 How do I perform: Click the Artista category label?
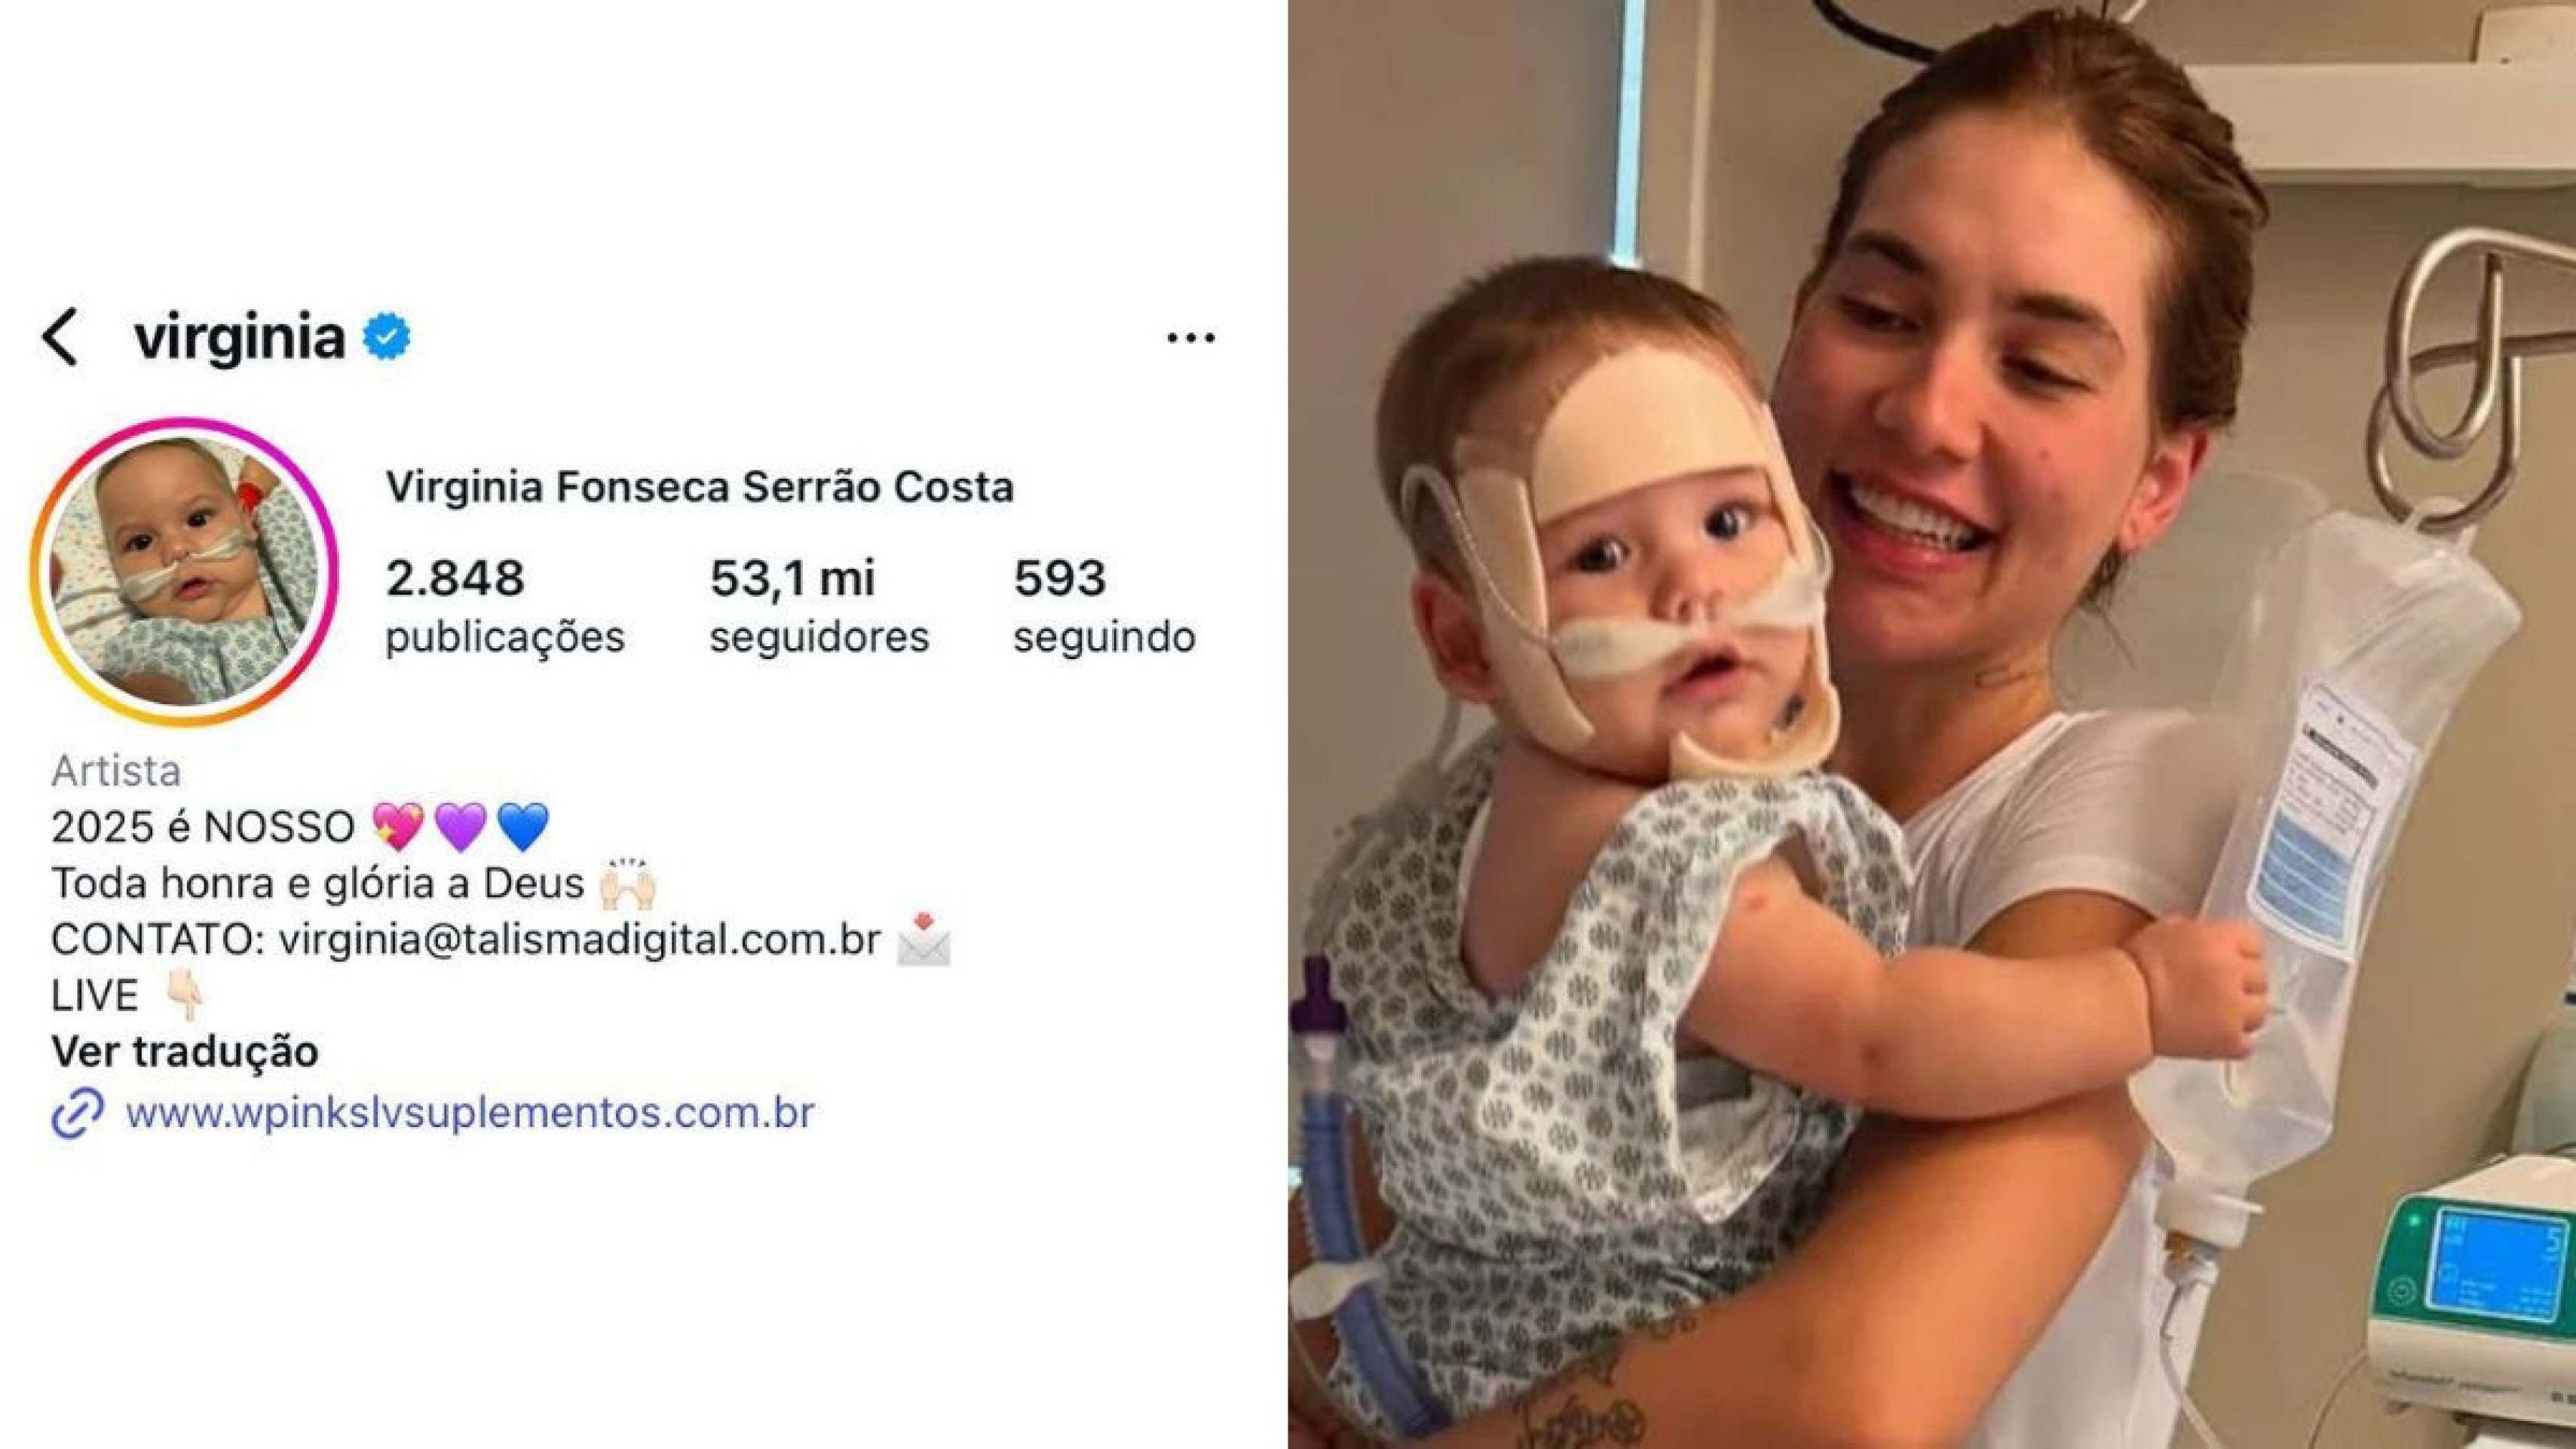(116, 771)
